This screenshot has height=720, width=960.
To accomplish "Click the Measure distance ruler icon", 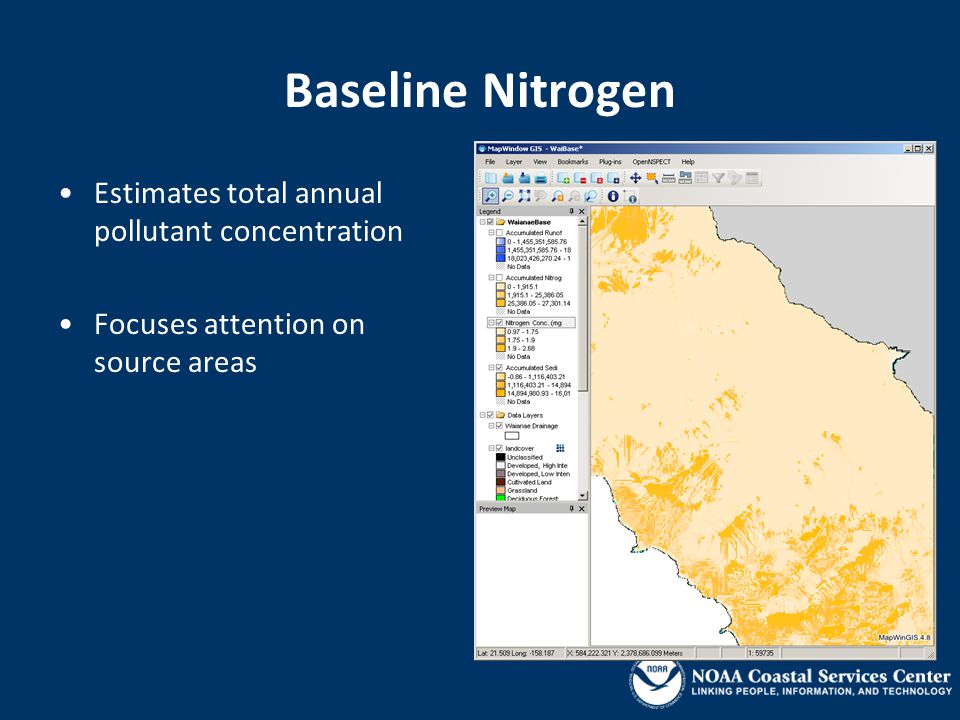I will tap(669, 178).
